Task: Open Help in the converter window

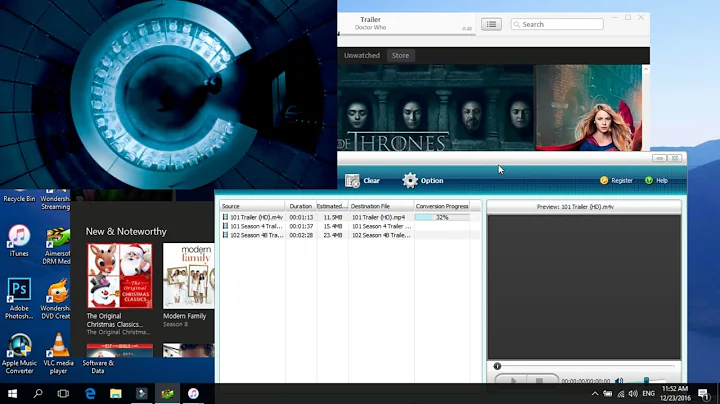Action: [x=656, y=180]
